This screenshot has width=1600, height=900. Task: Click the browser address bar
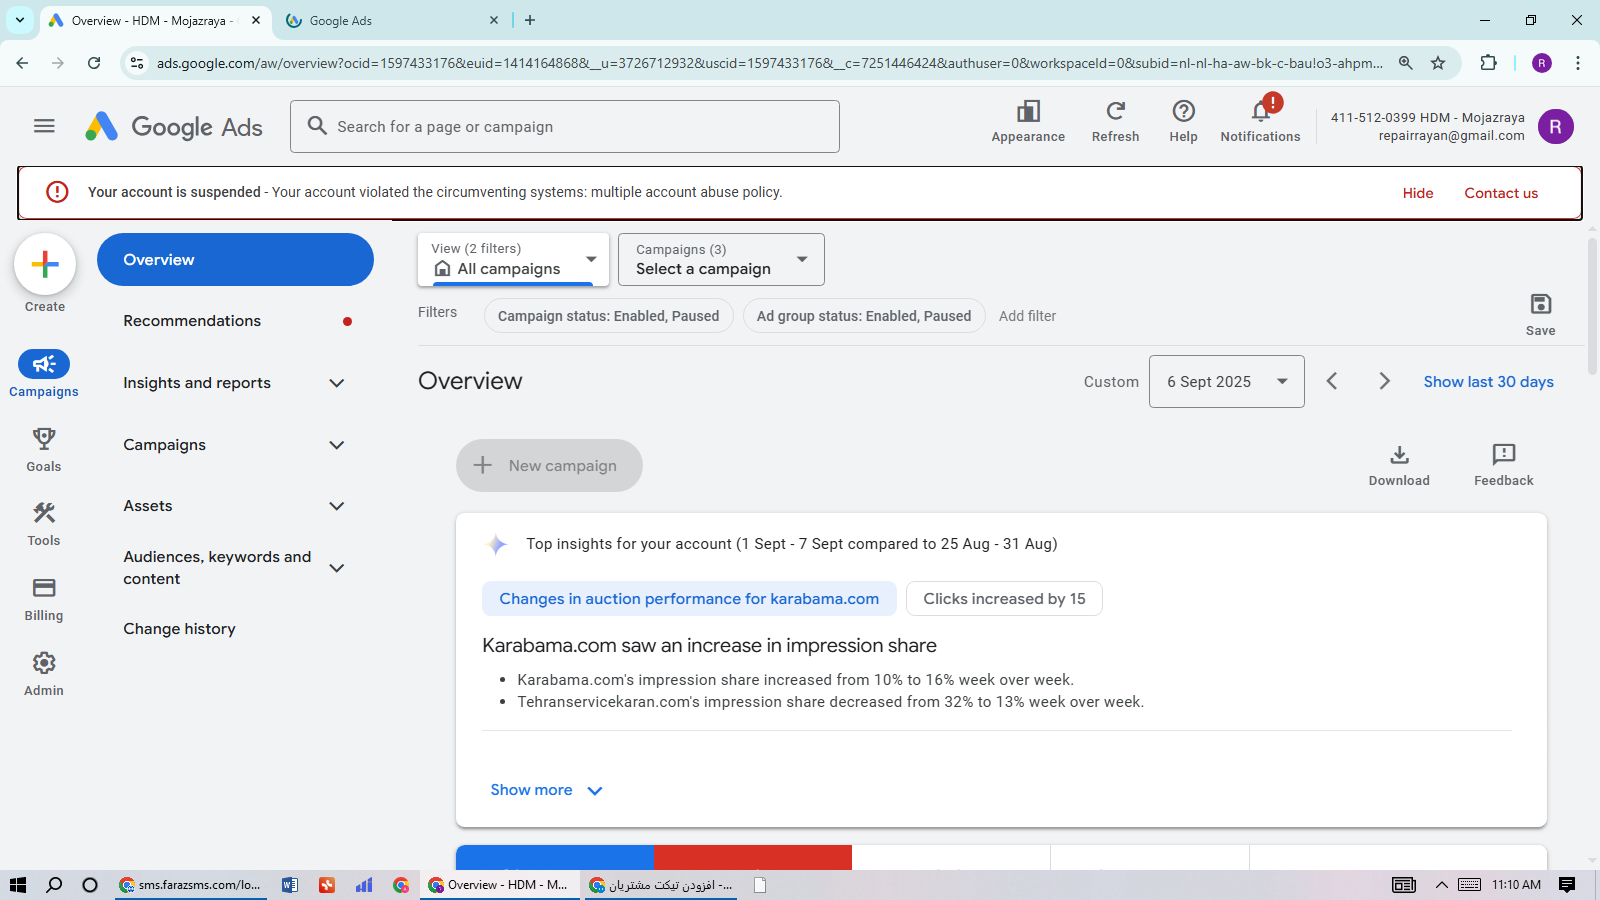770,63
